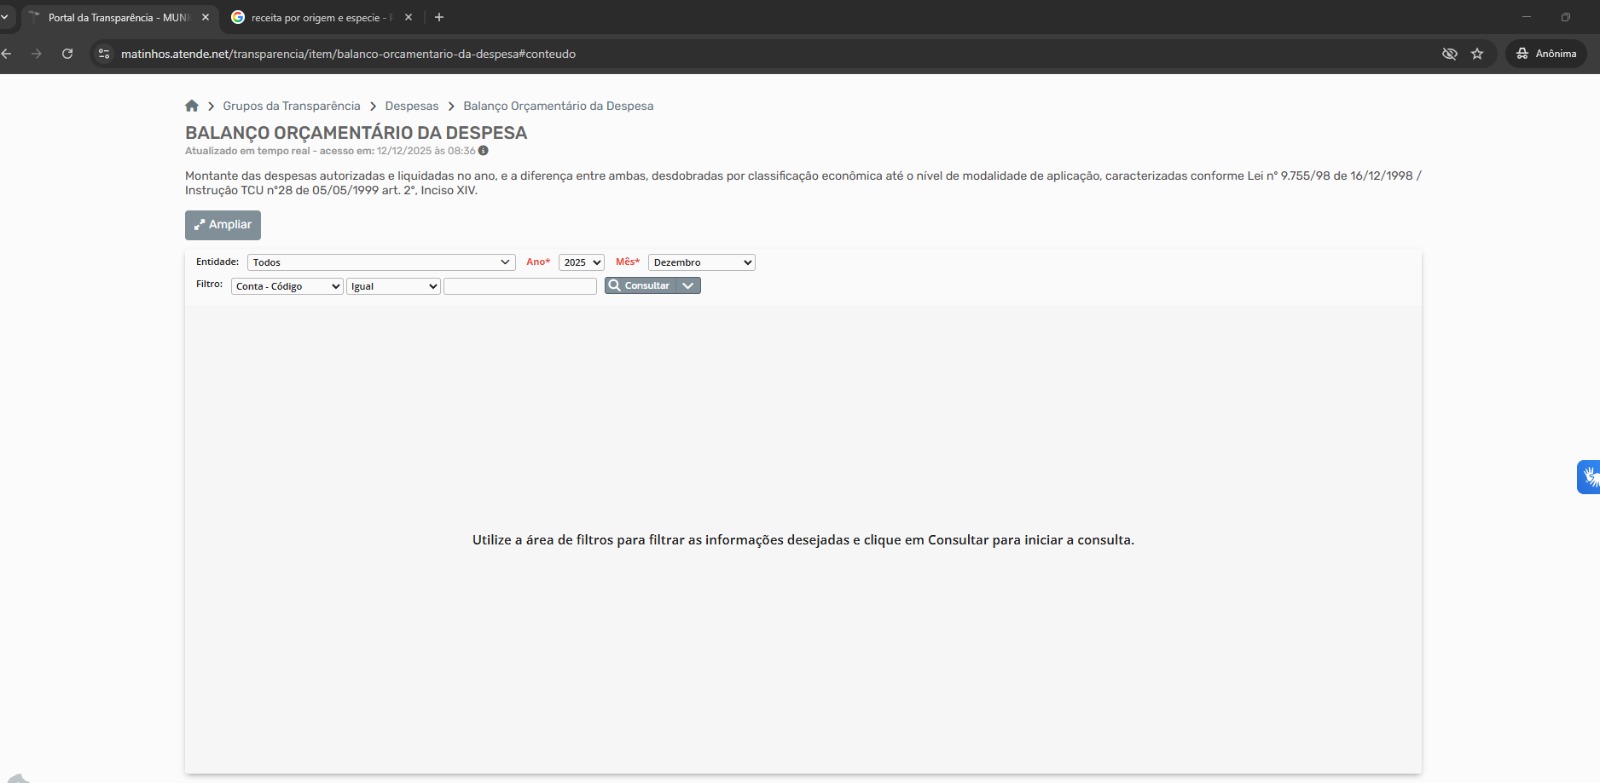Viewport: 1600px width, 783px height.
Task: Select a year in Ano dropdown
Action: coord(581,263)
